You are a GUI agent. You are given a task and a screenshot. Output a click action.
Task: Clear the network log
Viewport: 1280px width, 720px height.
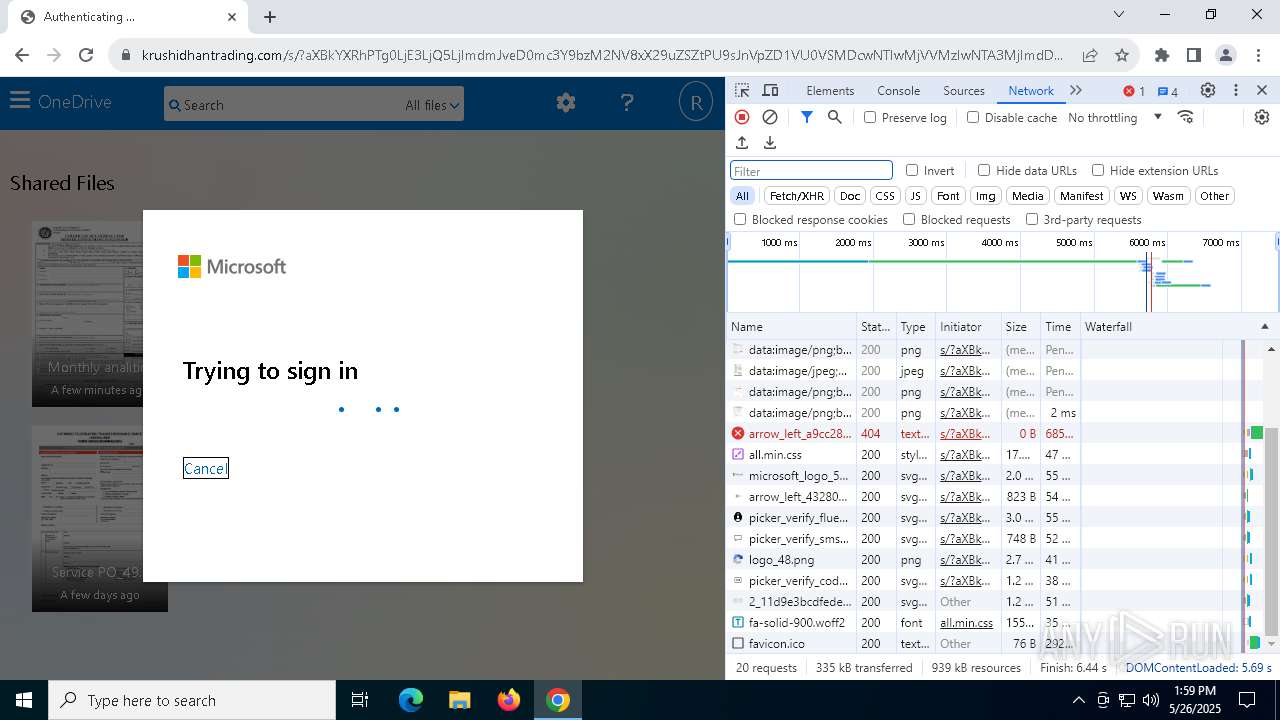(x=770, y=117)
